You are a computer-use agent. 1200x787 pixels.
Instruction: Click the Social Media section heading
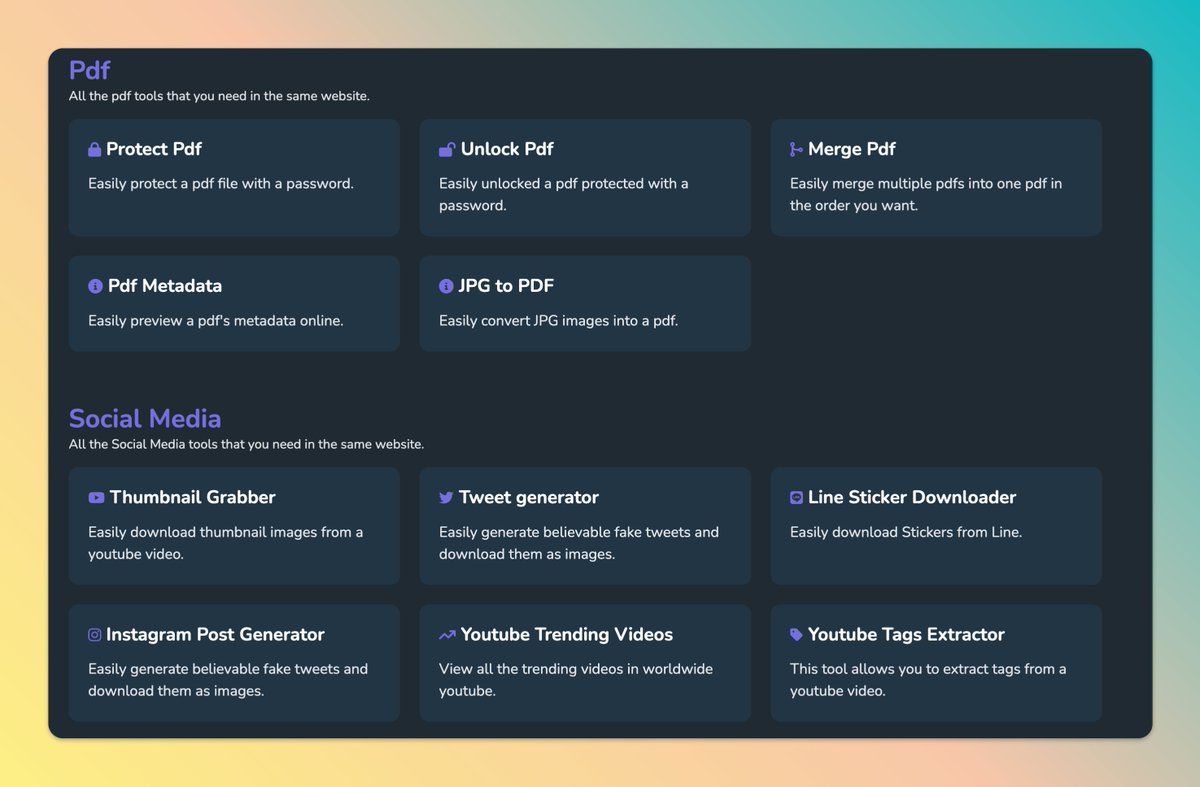point(145,418)
